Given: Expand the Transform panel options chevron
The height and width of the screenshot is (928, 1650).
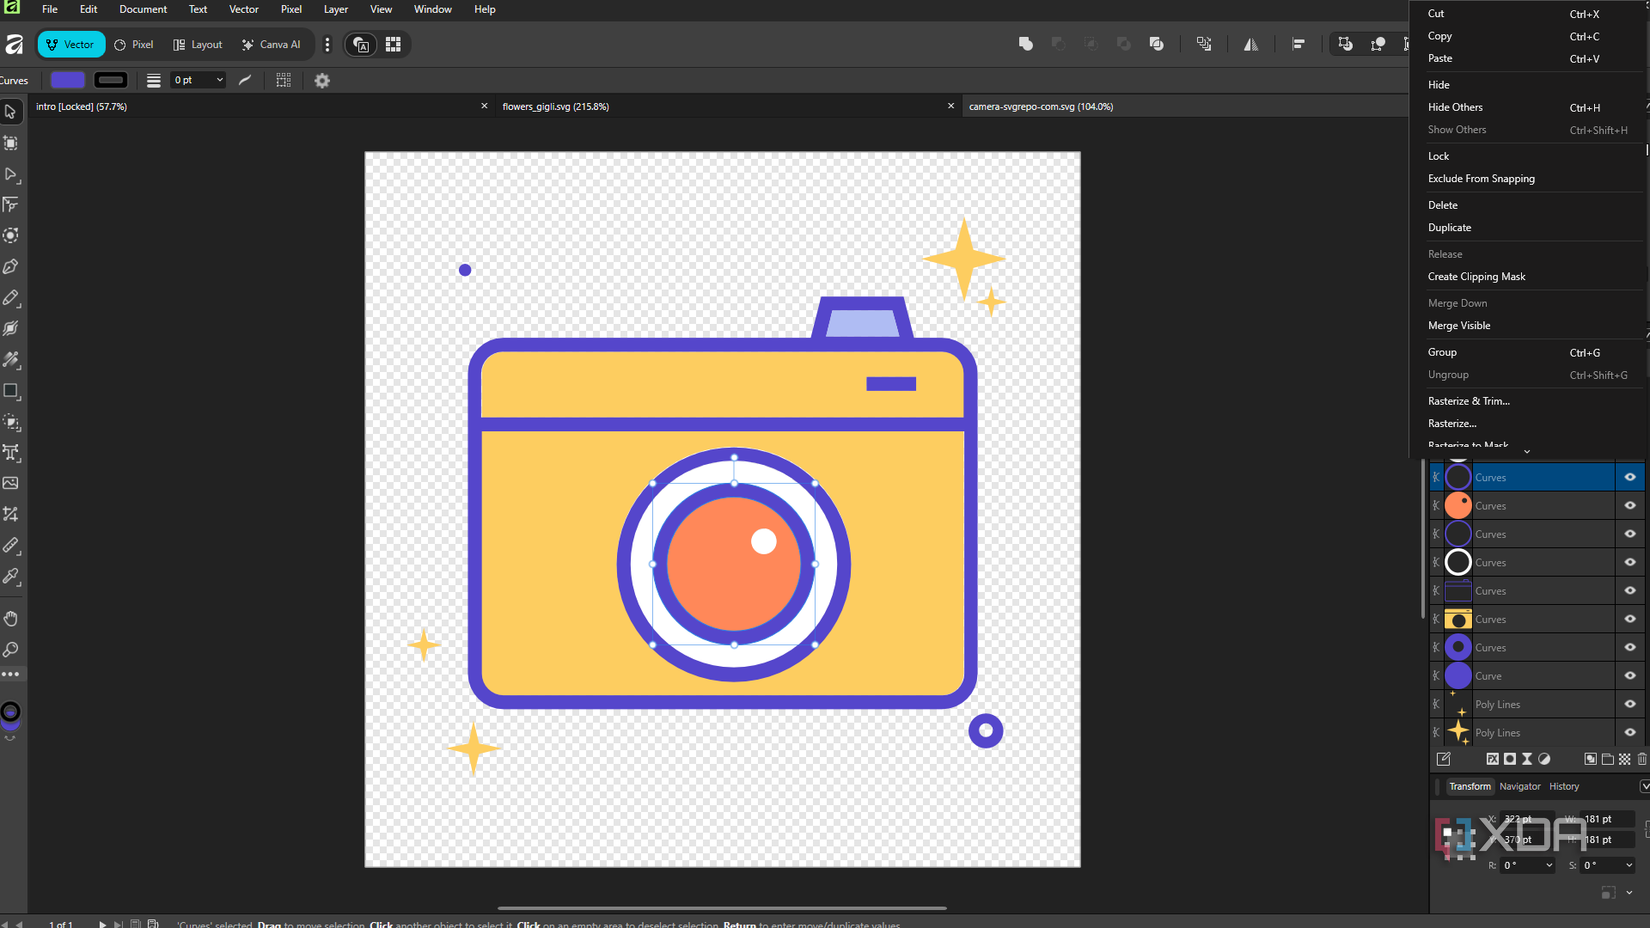Looking at the screenshot, I should pyautogui.click(x=1644, y=787).
